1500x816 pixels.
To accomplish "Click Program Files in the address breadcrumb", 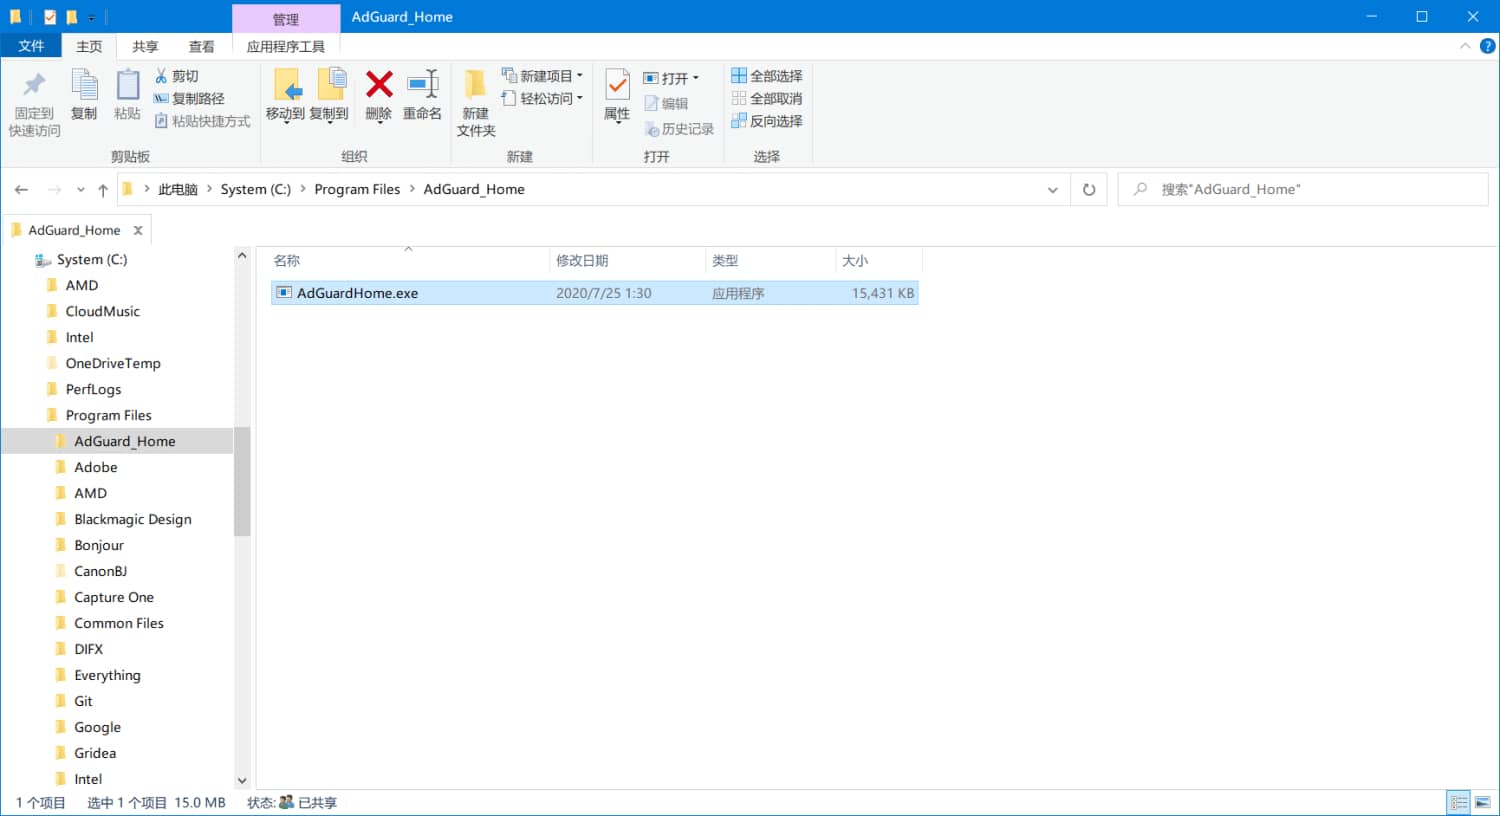I will (x=357, y=189).
